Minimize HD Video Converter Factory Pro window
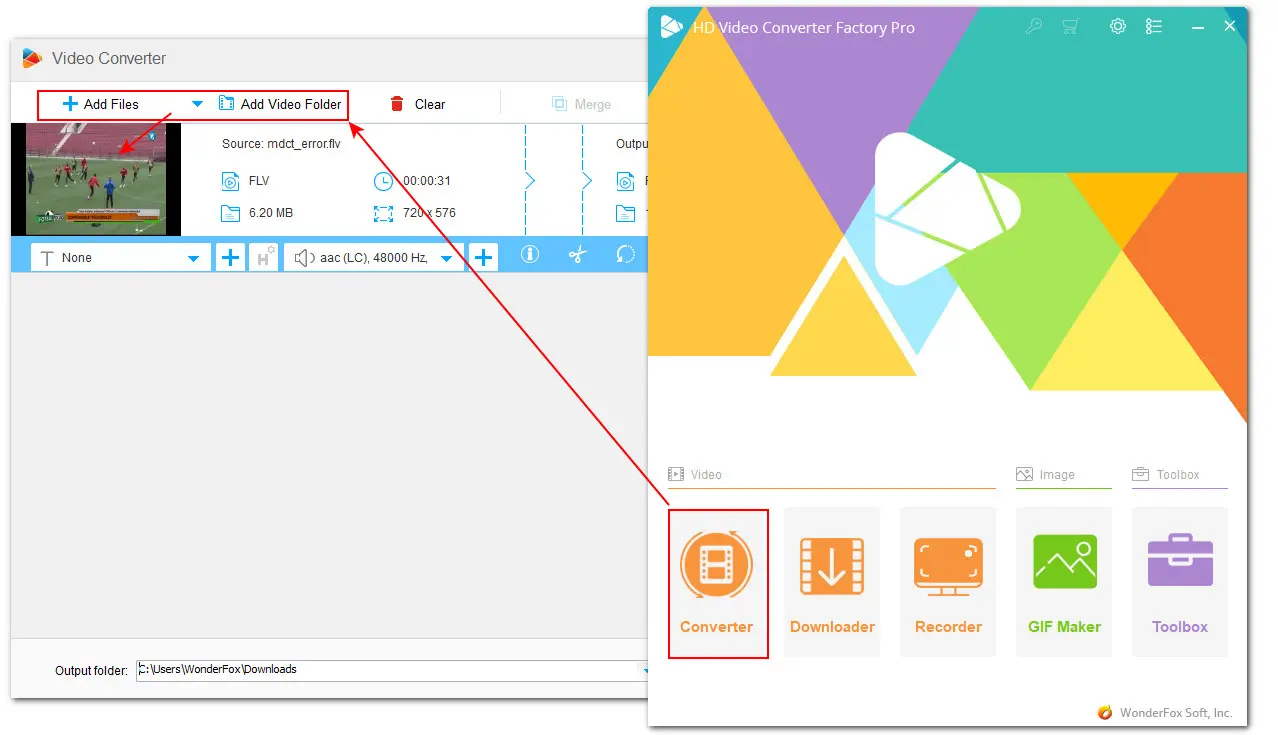The width and height of the screenshot is (1278, 735). point(1198,27)
